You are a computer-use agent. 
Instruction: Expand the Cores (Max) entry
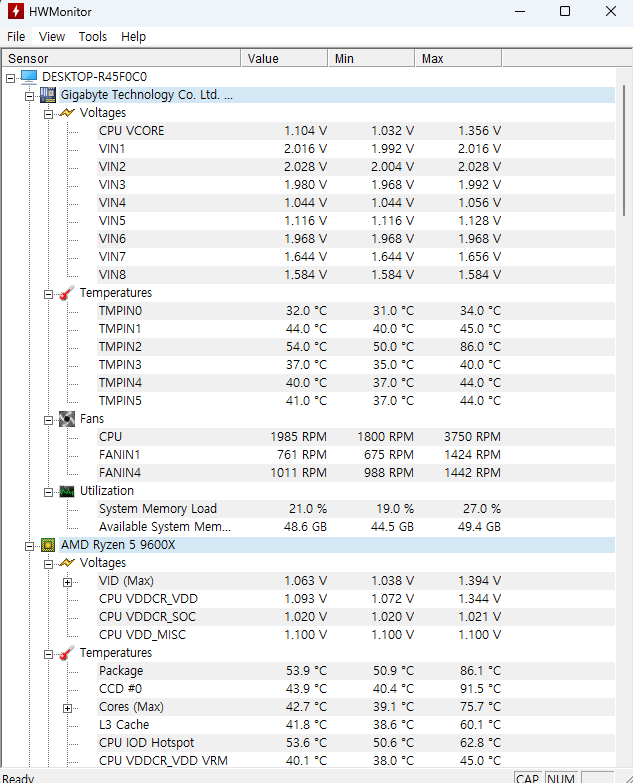tap(67, 708)
